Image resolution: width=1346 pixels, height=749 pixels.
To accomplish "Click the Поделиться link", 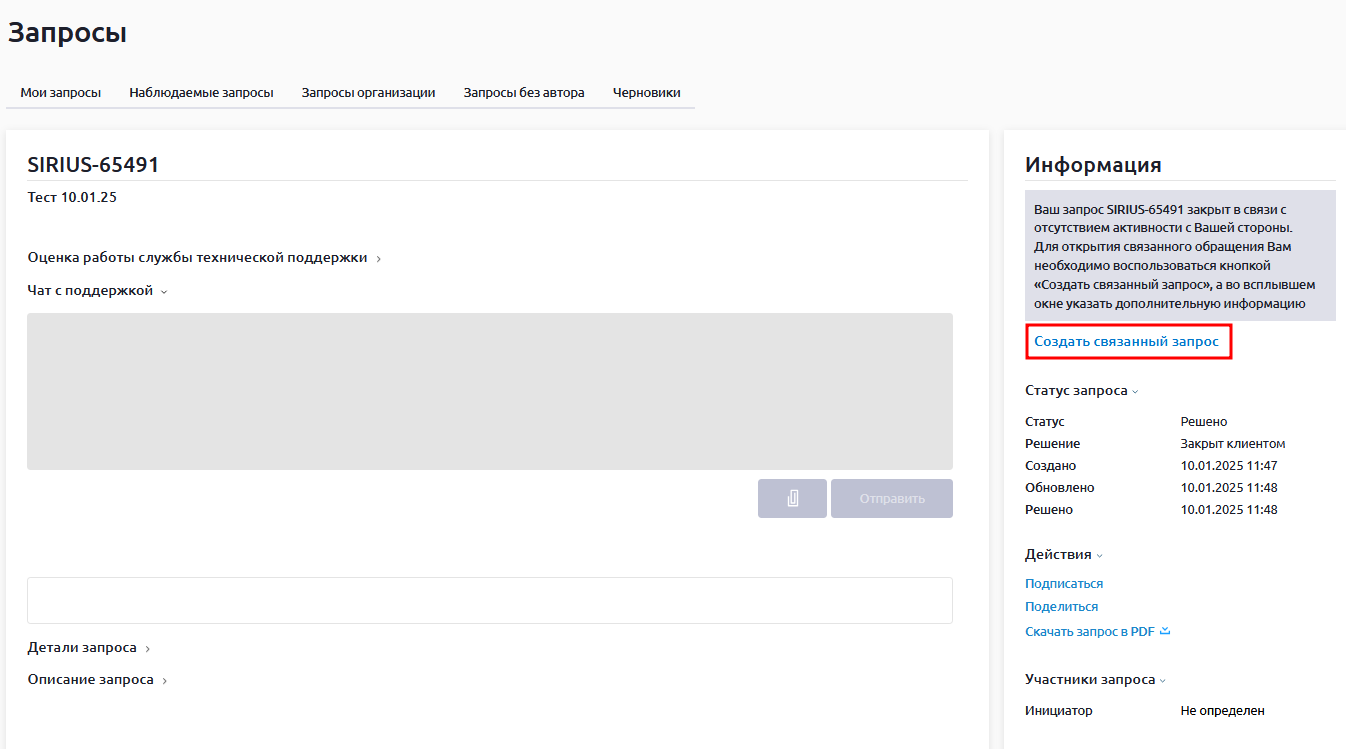I will [x=1061, y=607].
